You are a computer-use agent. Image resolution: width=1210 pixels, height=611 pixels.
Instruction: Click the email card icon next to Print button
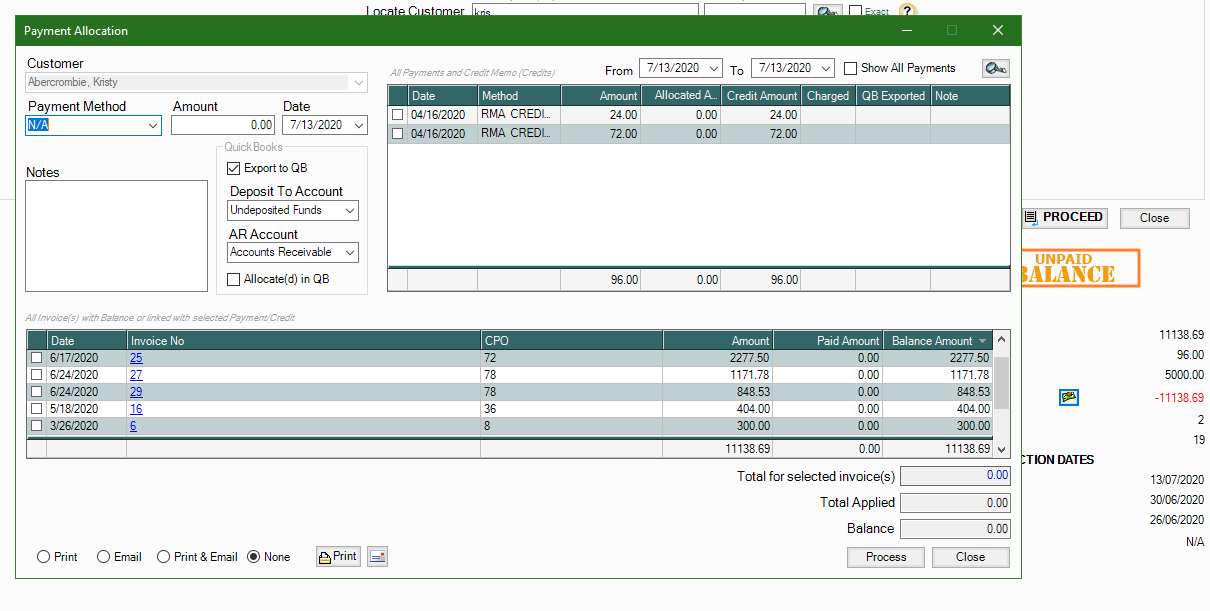click(377, 557)
